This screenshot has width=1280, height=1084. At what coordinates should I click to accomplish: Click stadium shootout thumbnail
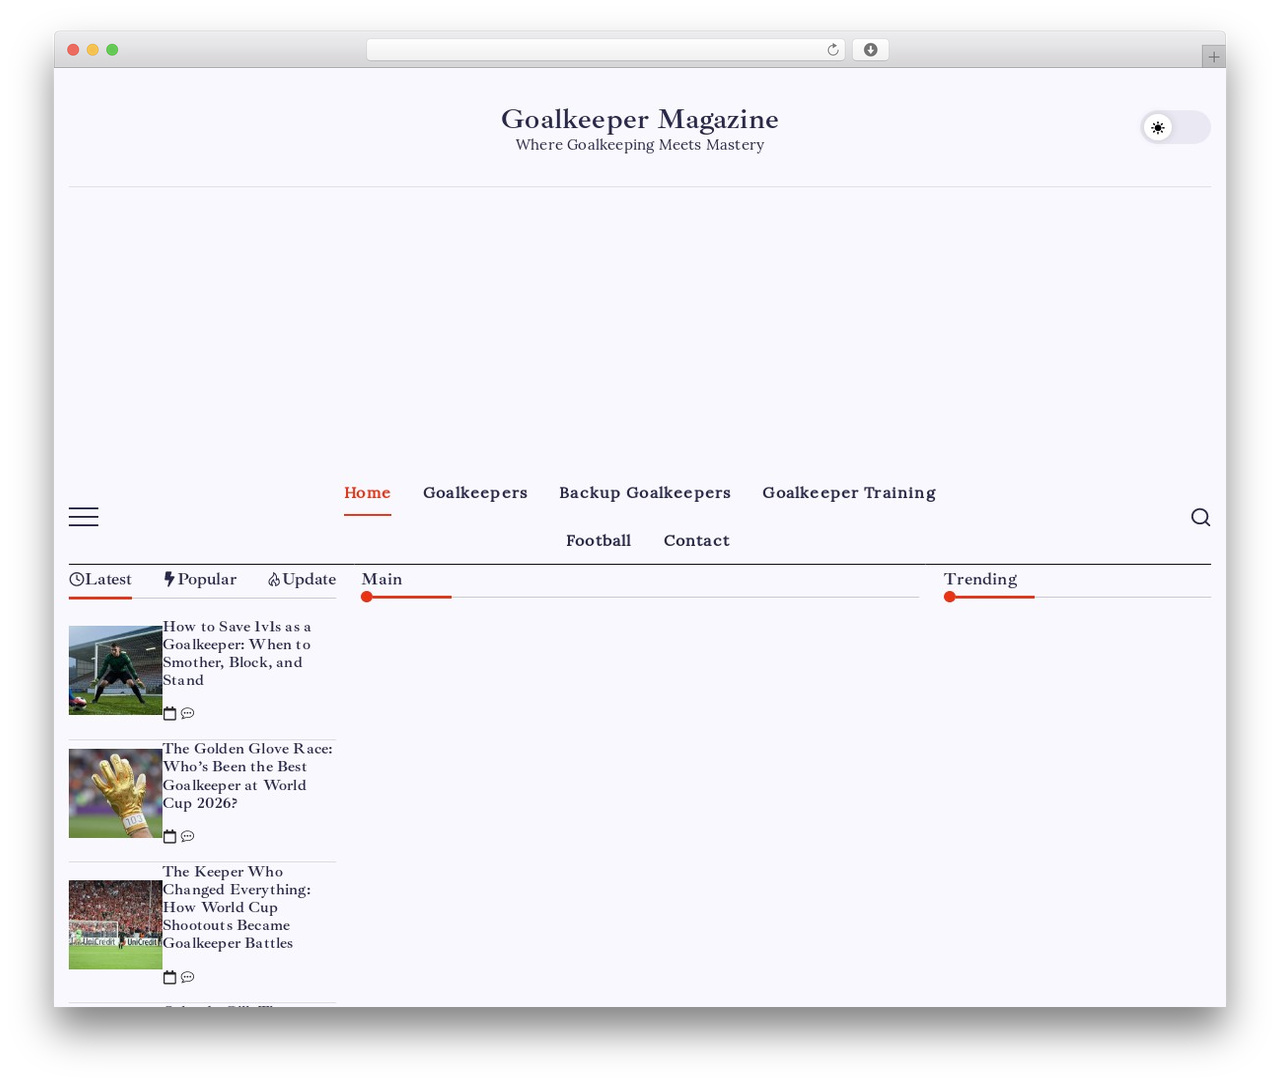coord(115,924)
